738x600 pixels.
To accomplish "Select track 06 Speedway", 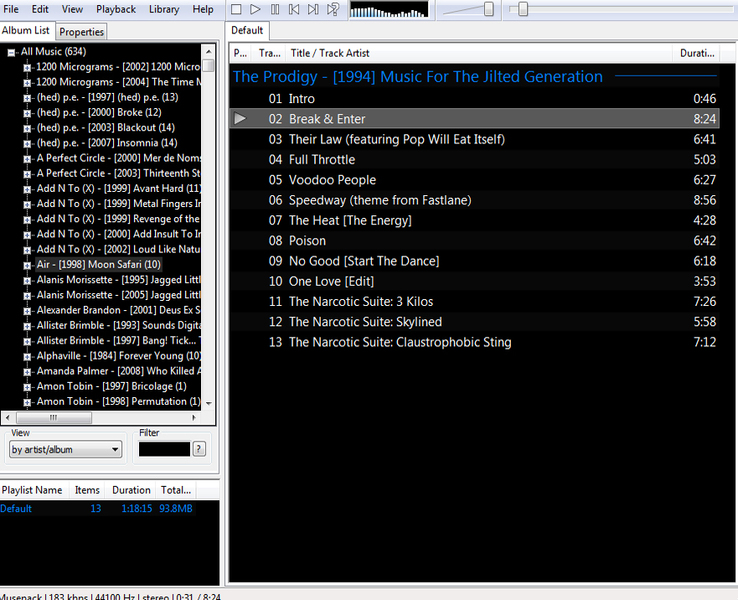I will (474, 200).
